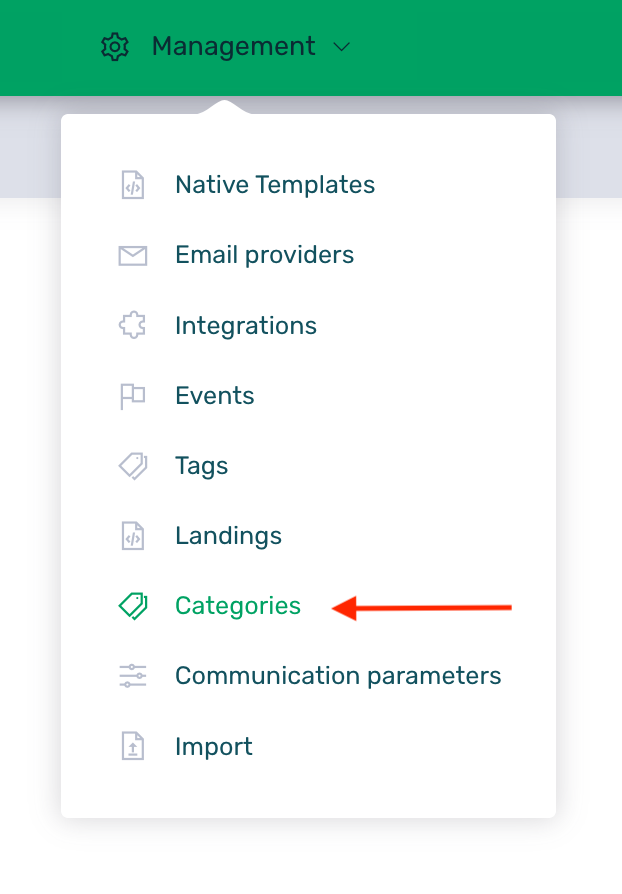Screen dimensions: 622x894
Task: Select Events from the menu
Action: click(214, 396)
